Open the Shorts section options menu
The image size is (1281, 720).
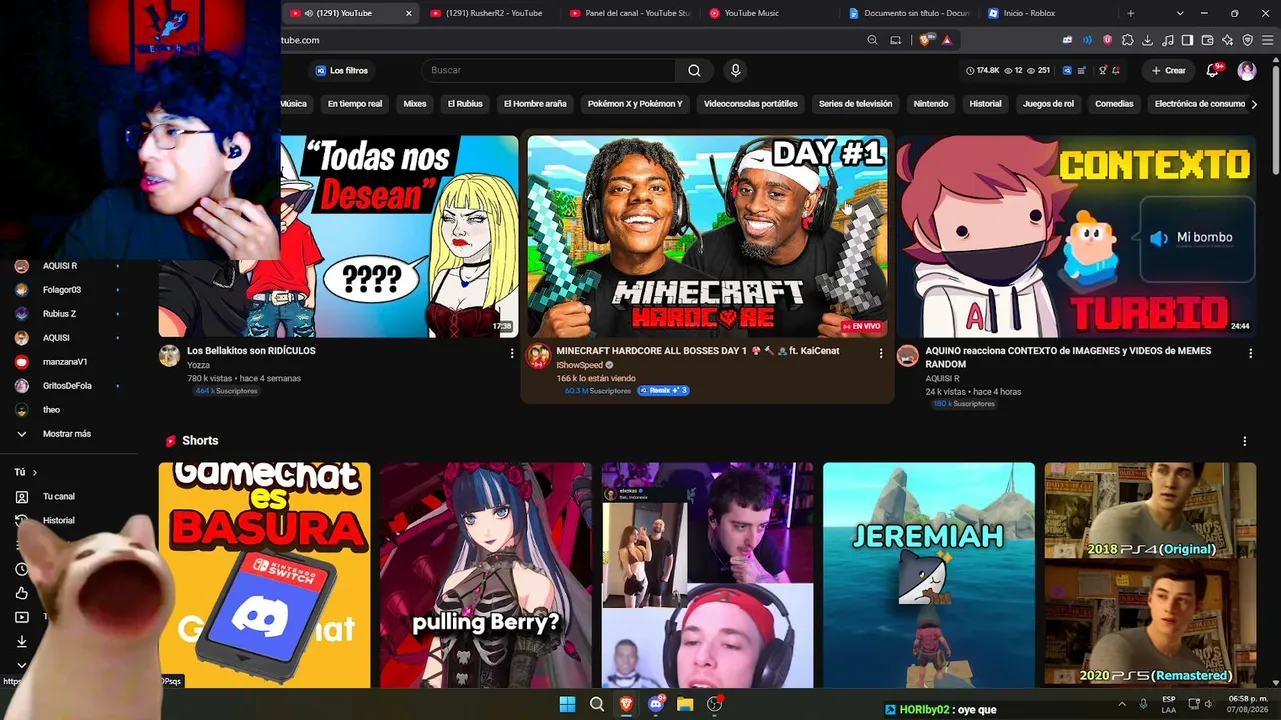tap(1245, 441)
